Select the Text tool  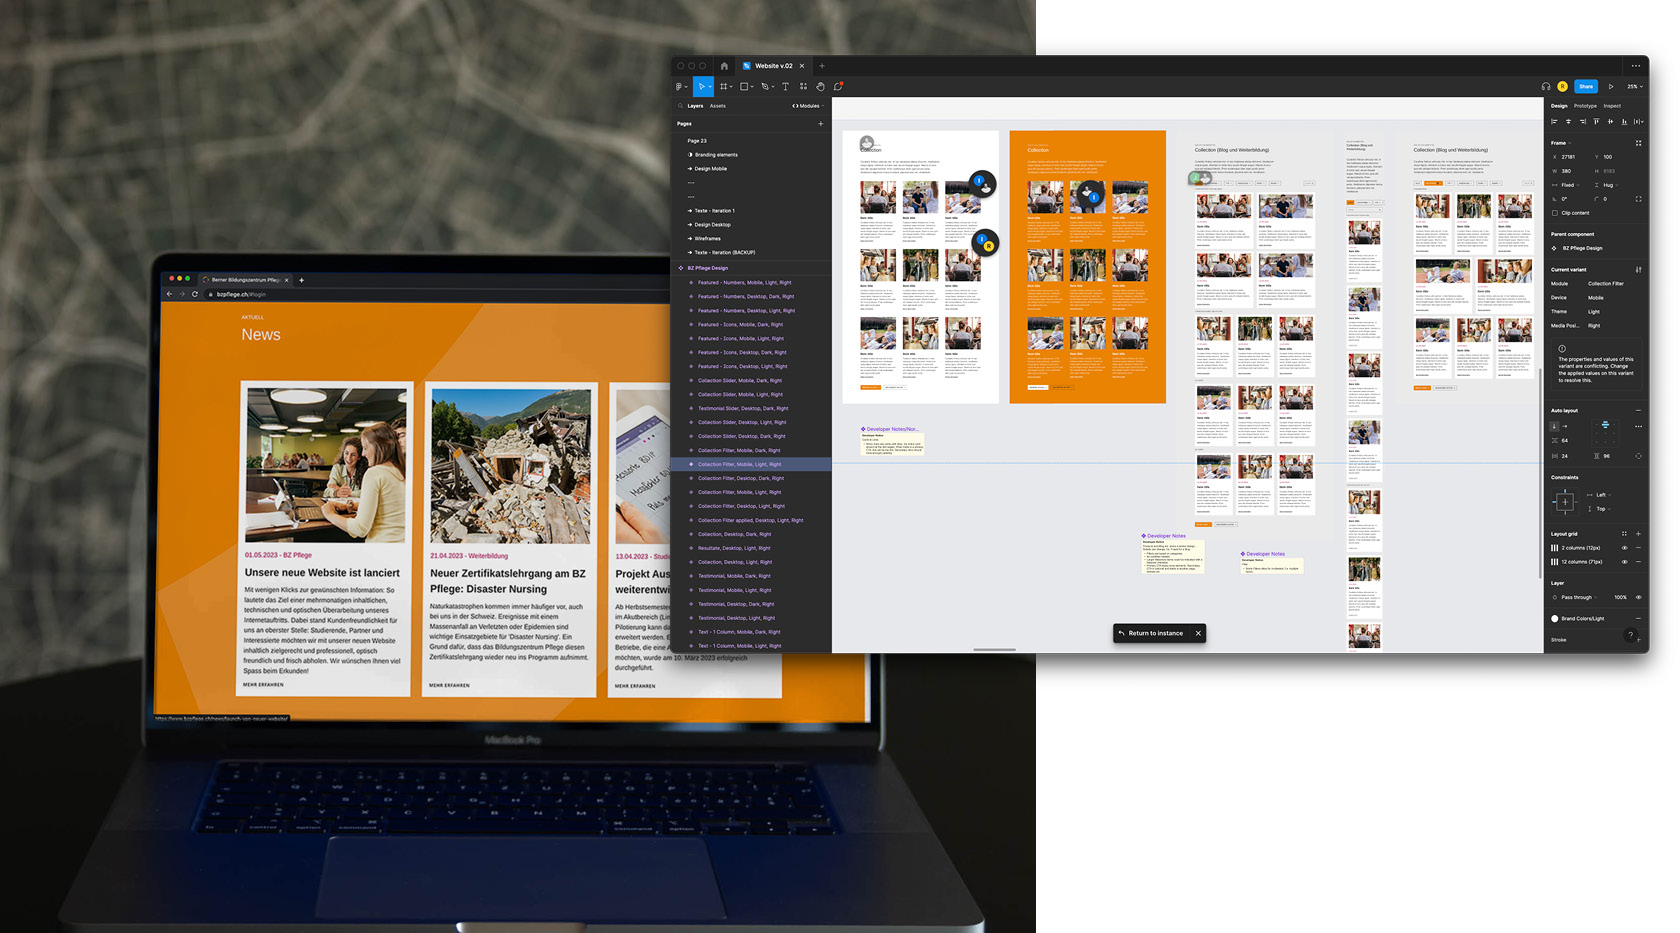tap(785, 87)
